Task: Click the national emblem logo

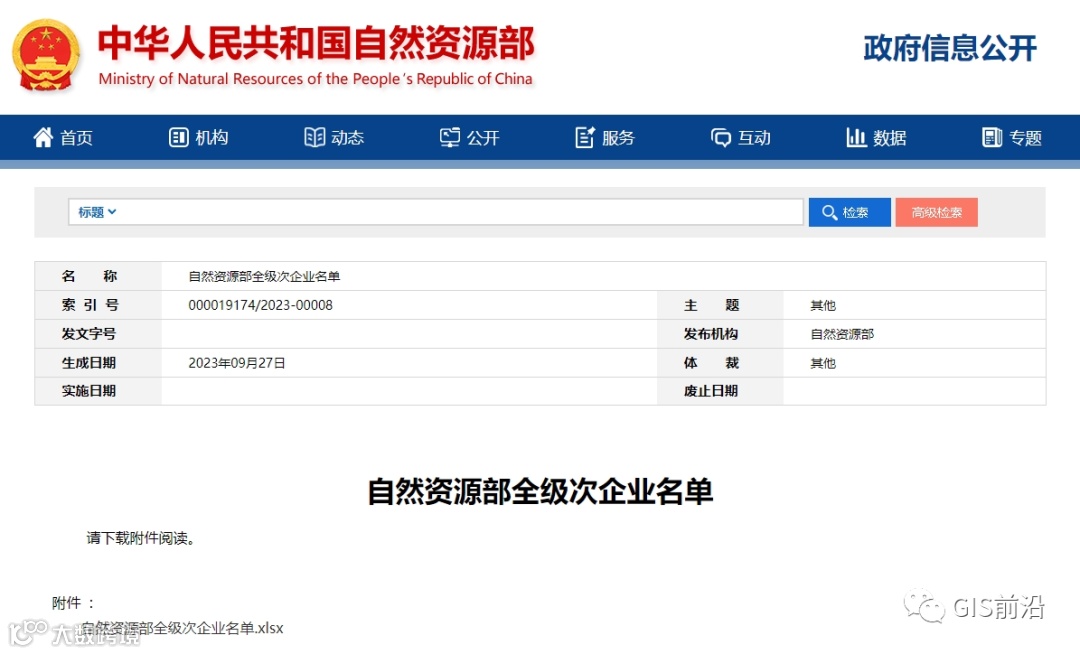Action: [x=45, y=55]
